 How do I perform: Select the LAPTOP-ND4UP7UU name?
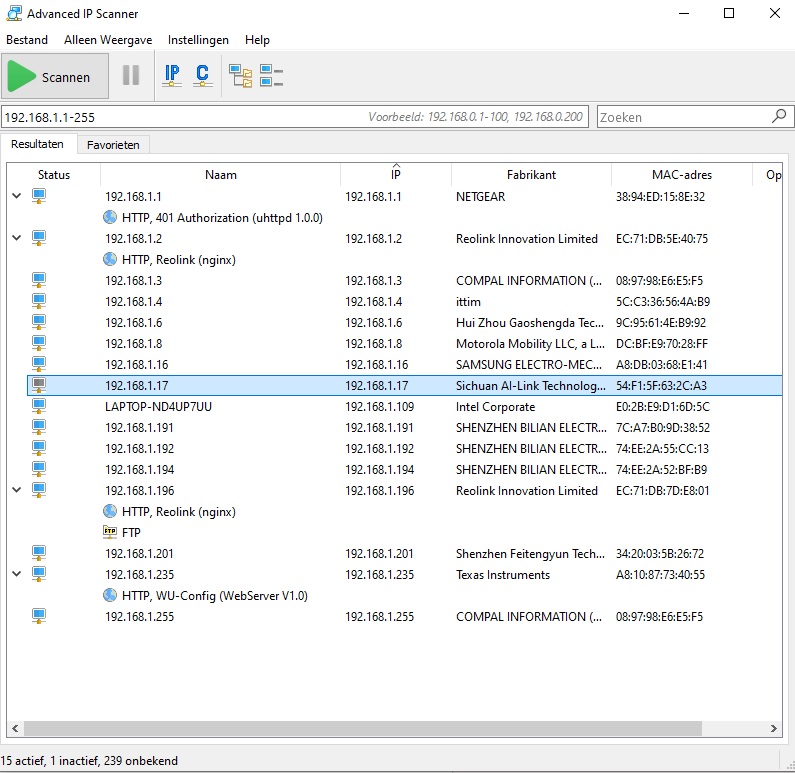(158, 407)
